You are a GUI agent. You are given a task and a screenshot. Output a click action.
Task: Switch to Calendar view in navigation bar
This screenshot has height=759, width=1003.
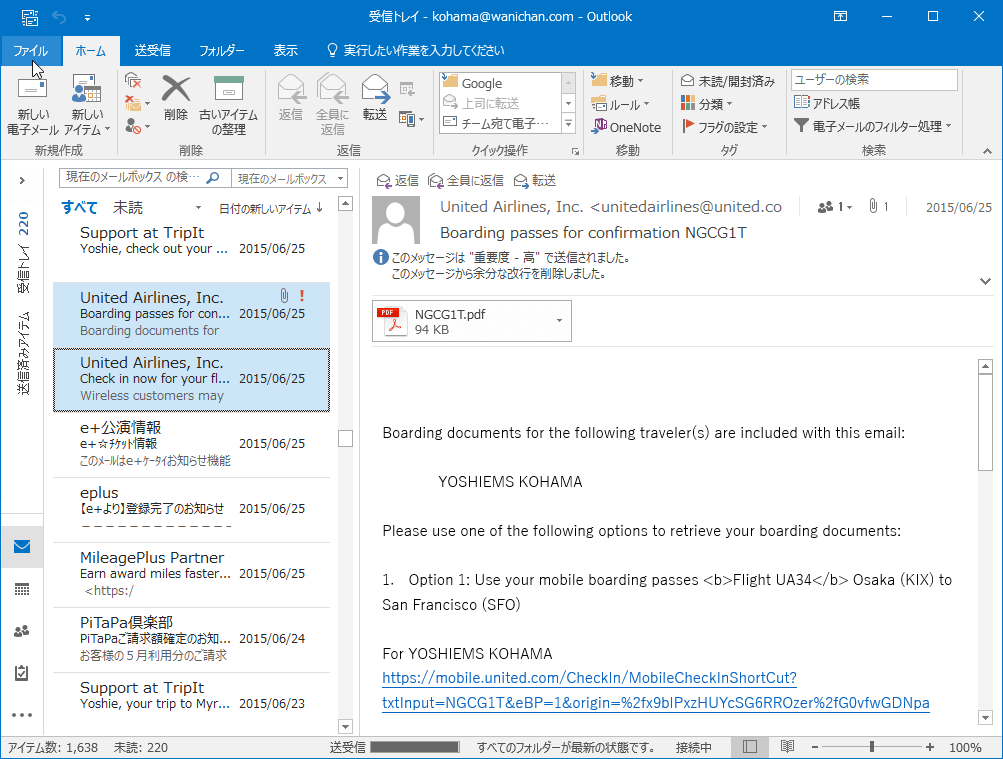tap(22, 589)
